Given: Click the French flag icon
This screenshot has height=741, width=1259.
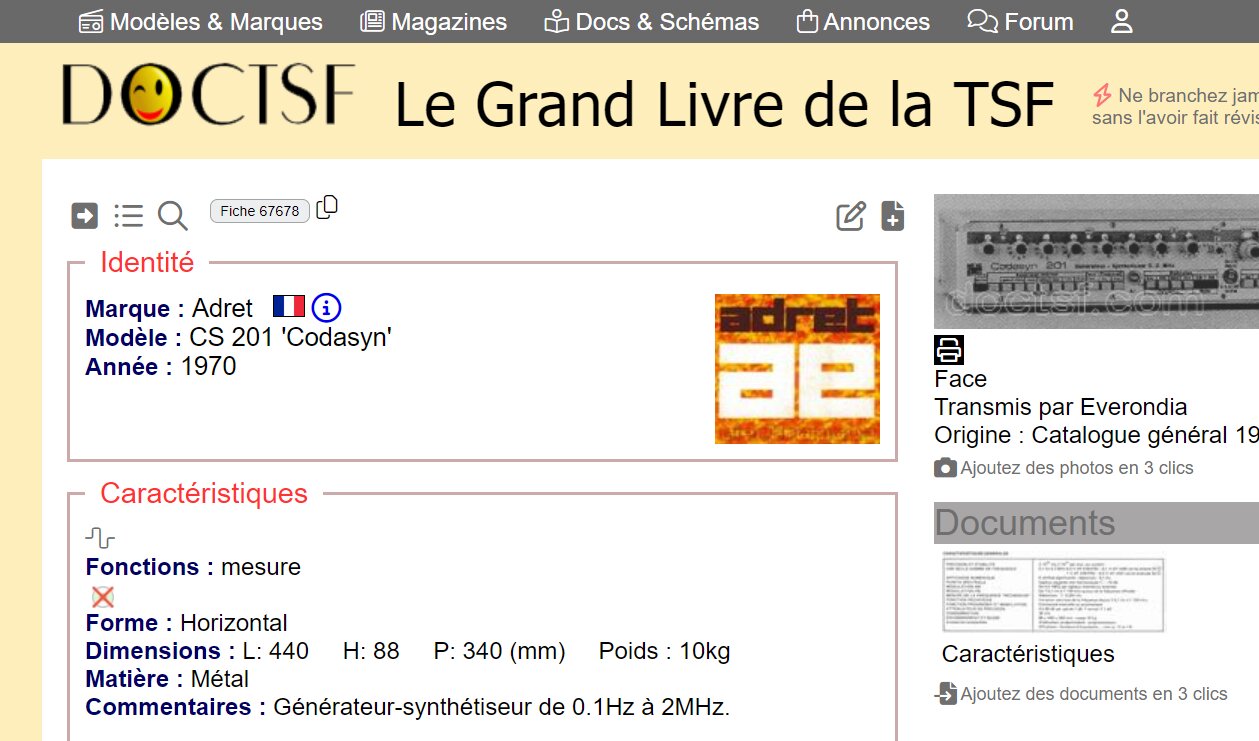Looking at the screenshot, I should [x=289, y=306].
